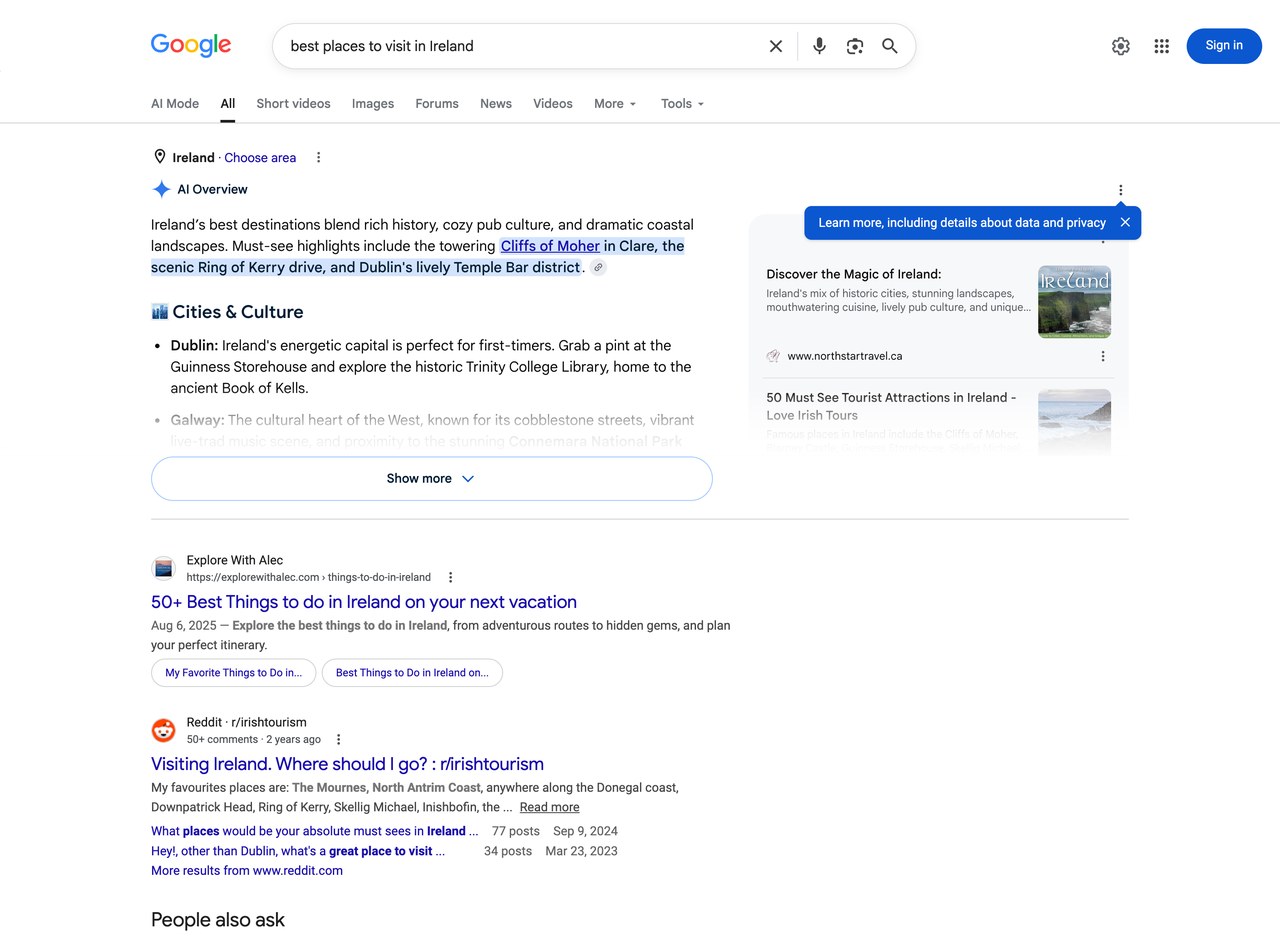The width and height of the screenshot is (1280, 945).
Task: Switch to the News tab
Action: point(496,104)
